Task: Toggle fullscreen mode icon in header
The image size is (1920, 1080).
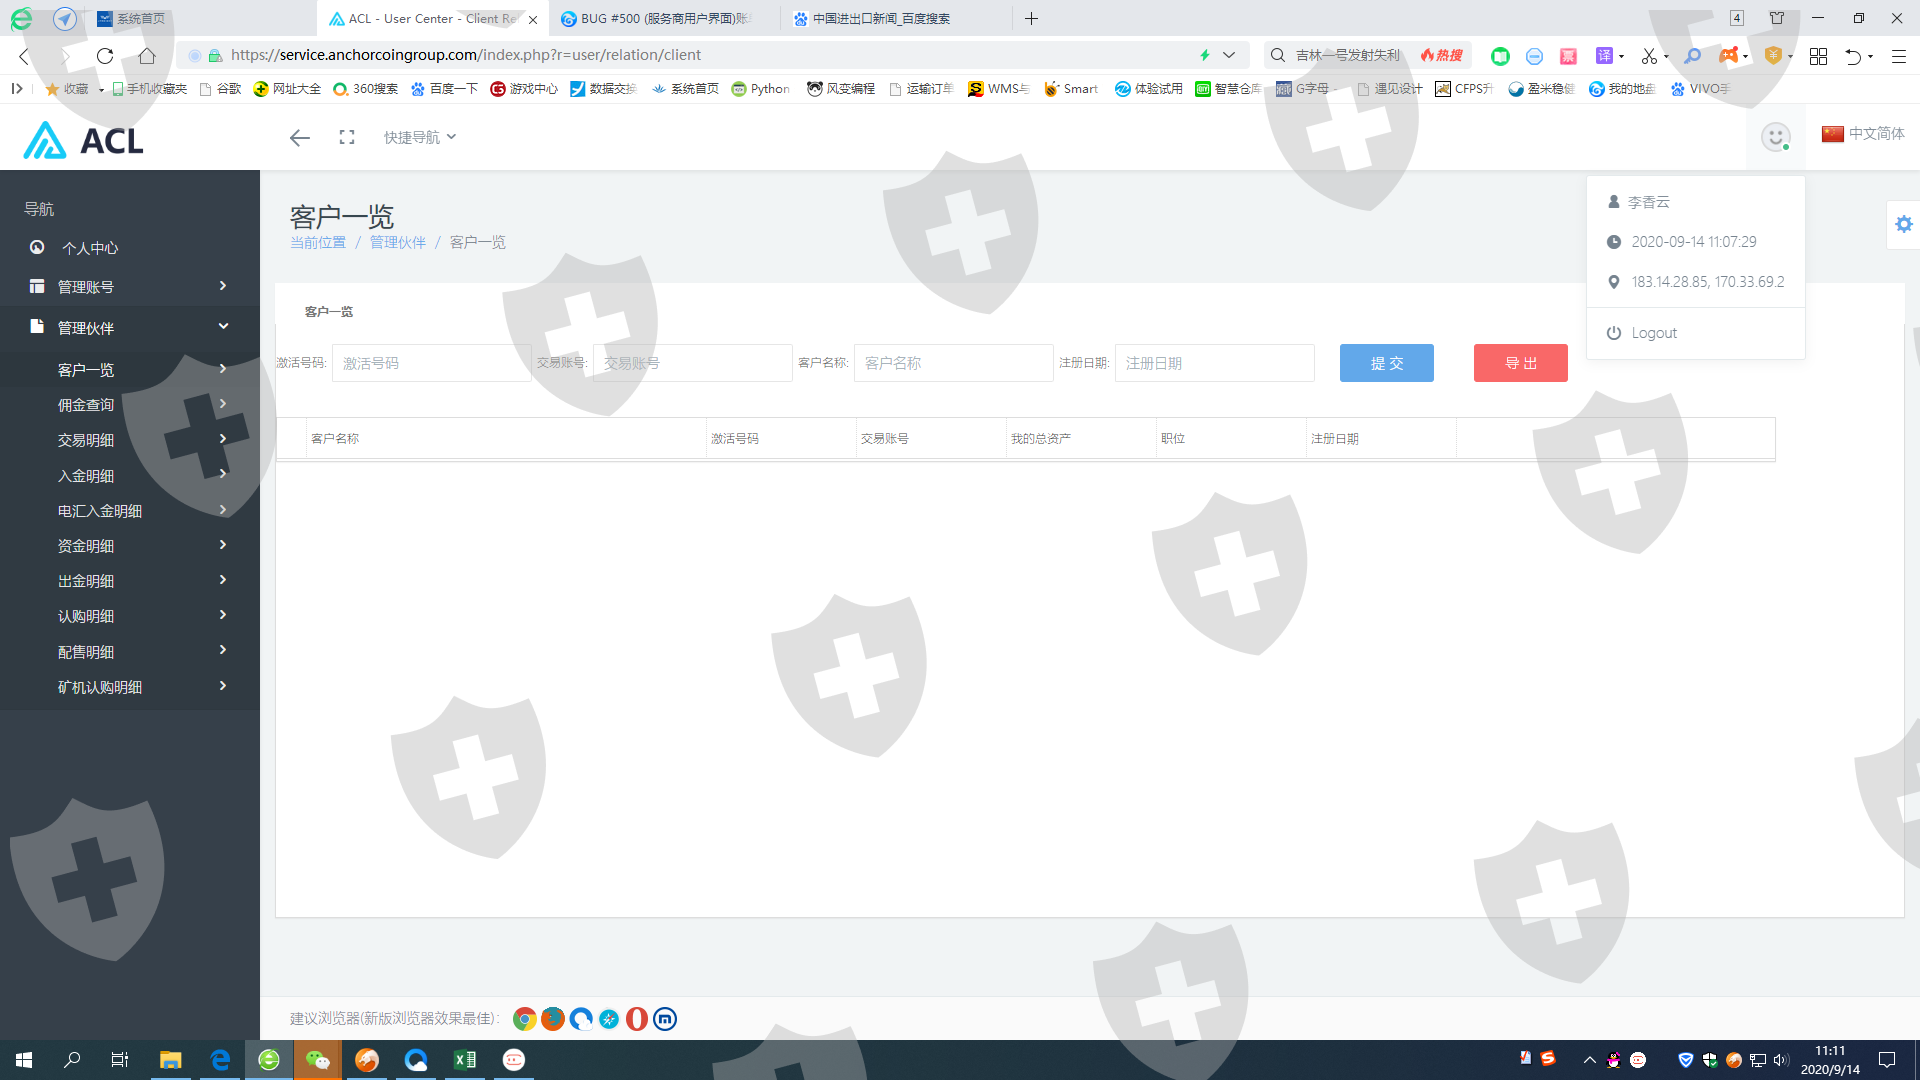Action: (x=347, y=137)
